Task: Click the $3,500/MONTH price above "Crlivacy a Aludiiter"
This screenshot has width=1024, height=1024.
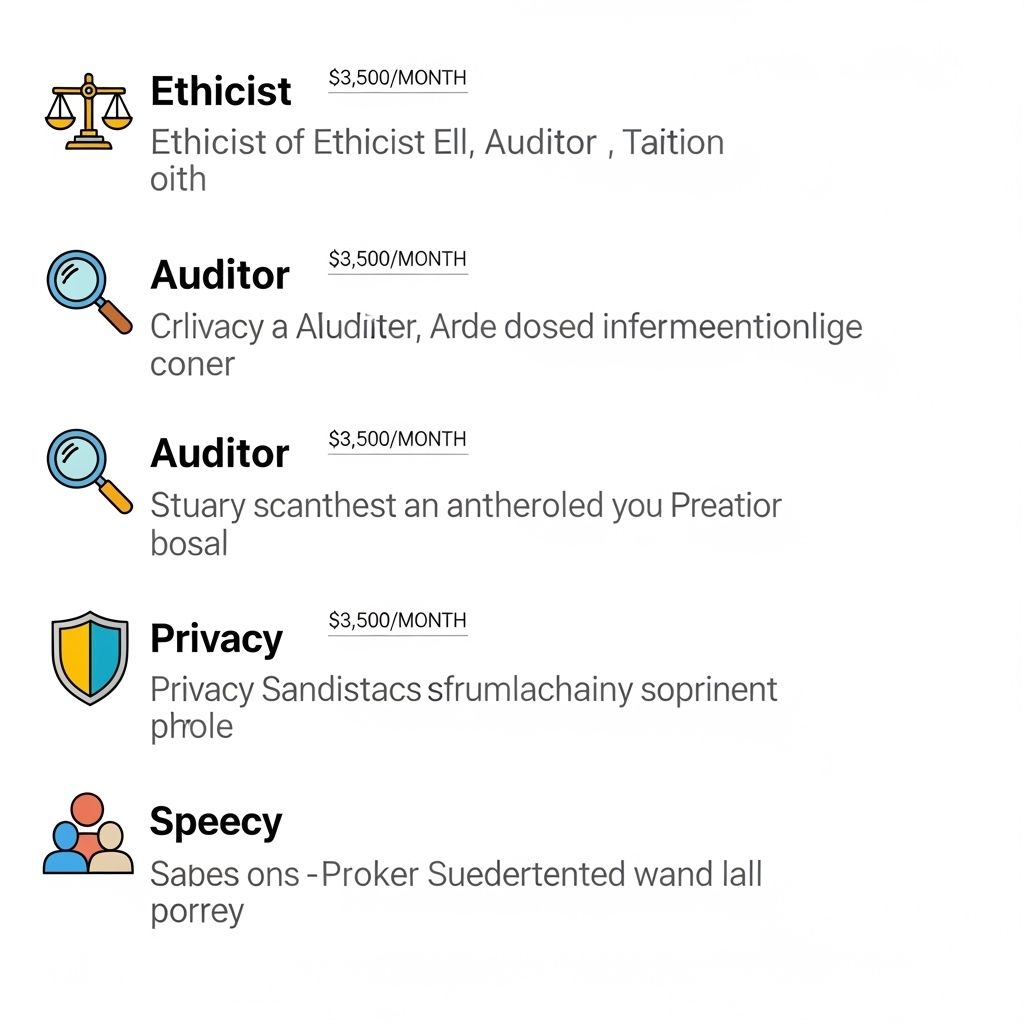Action: click(x=398, y=260)
